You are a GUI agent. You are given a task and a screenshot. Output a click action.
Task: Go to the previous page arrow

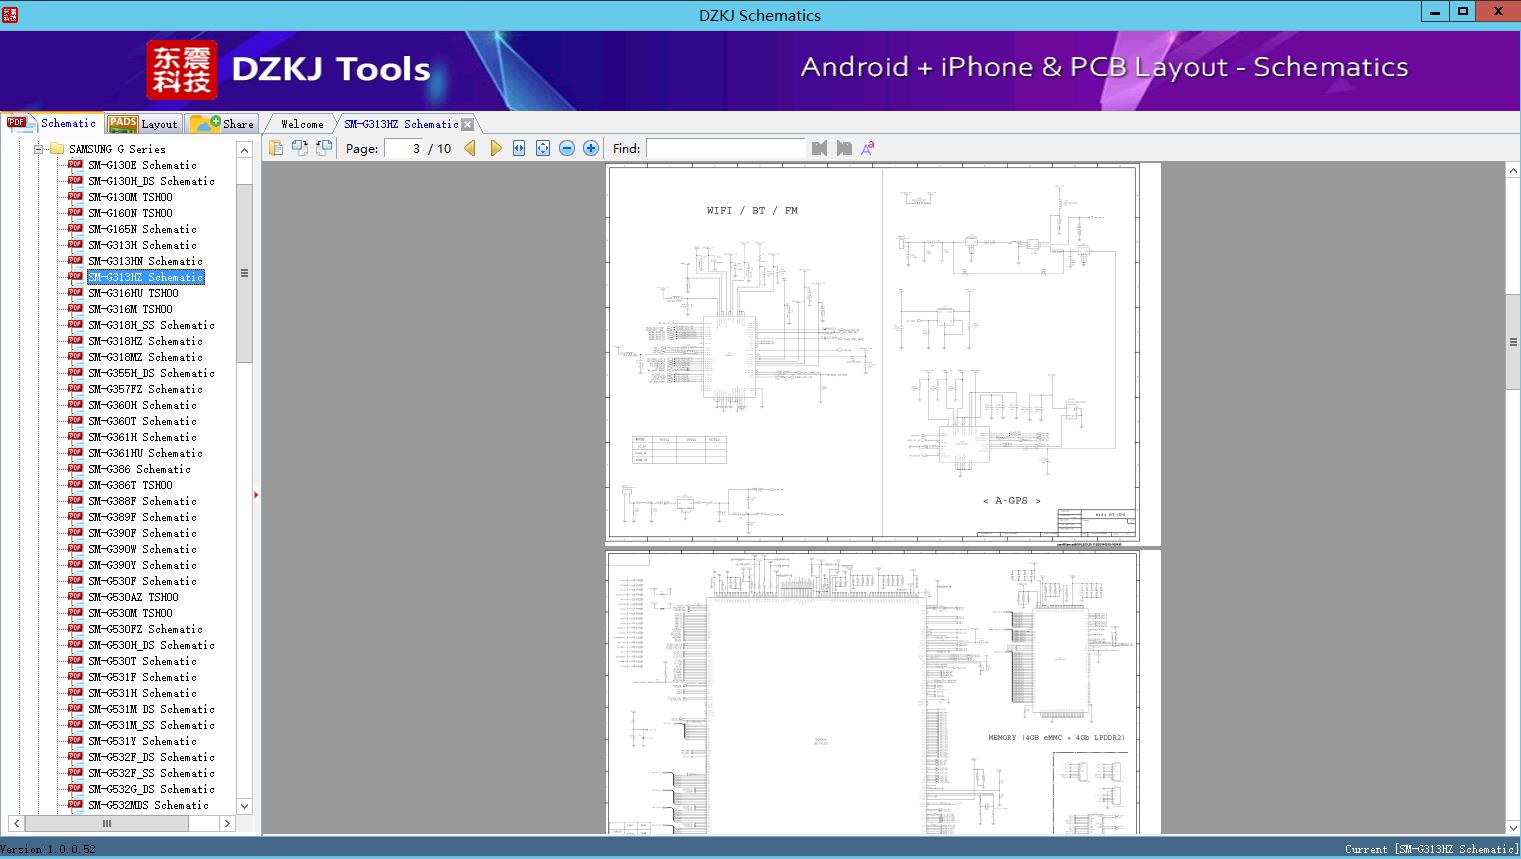coord(470,148)
